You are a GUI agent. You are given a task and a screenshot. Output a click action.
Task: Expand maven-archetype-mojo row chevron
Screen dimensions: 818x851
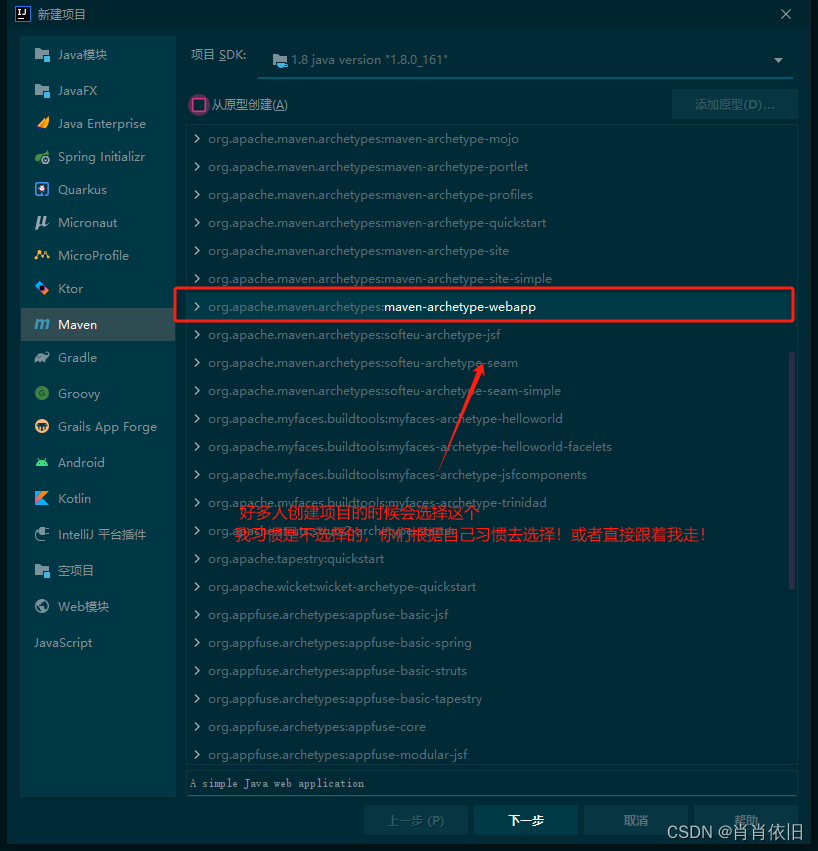click(x=197, y=139)
